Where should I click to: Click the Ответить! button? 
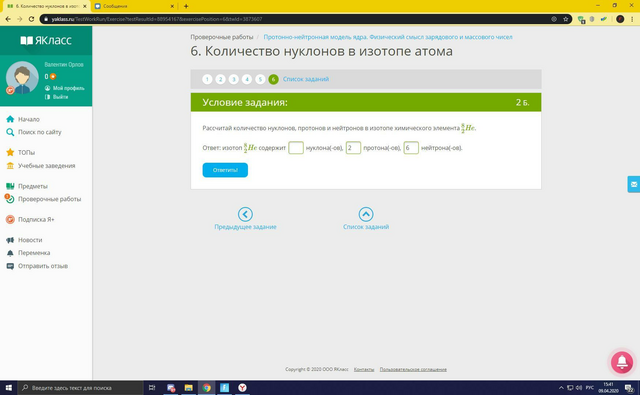click(225, 170)
